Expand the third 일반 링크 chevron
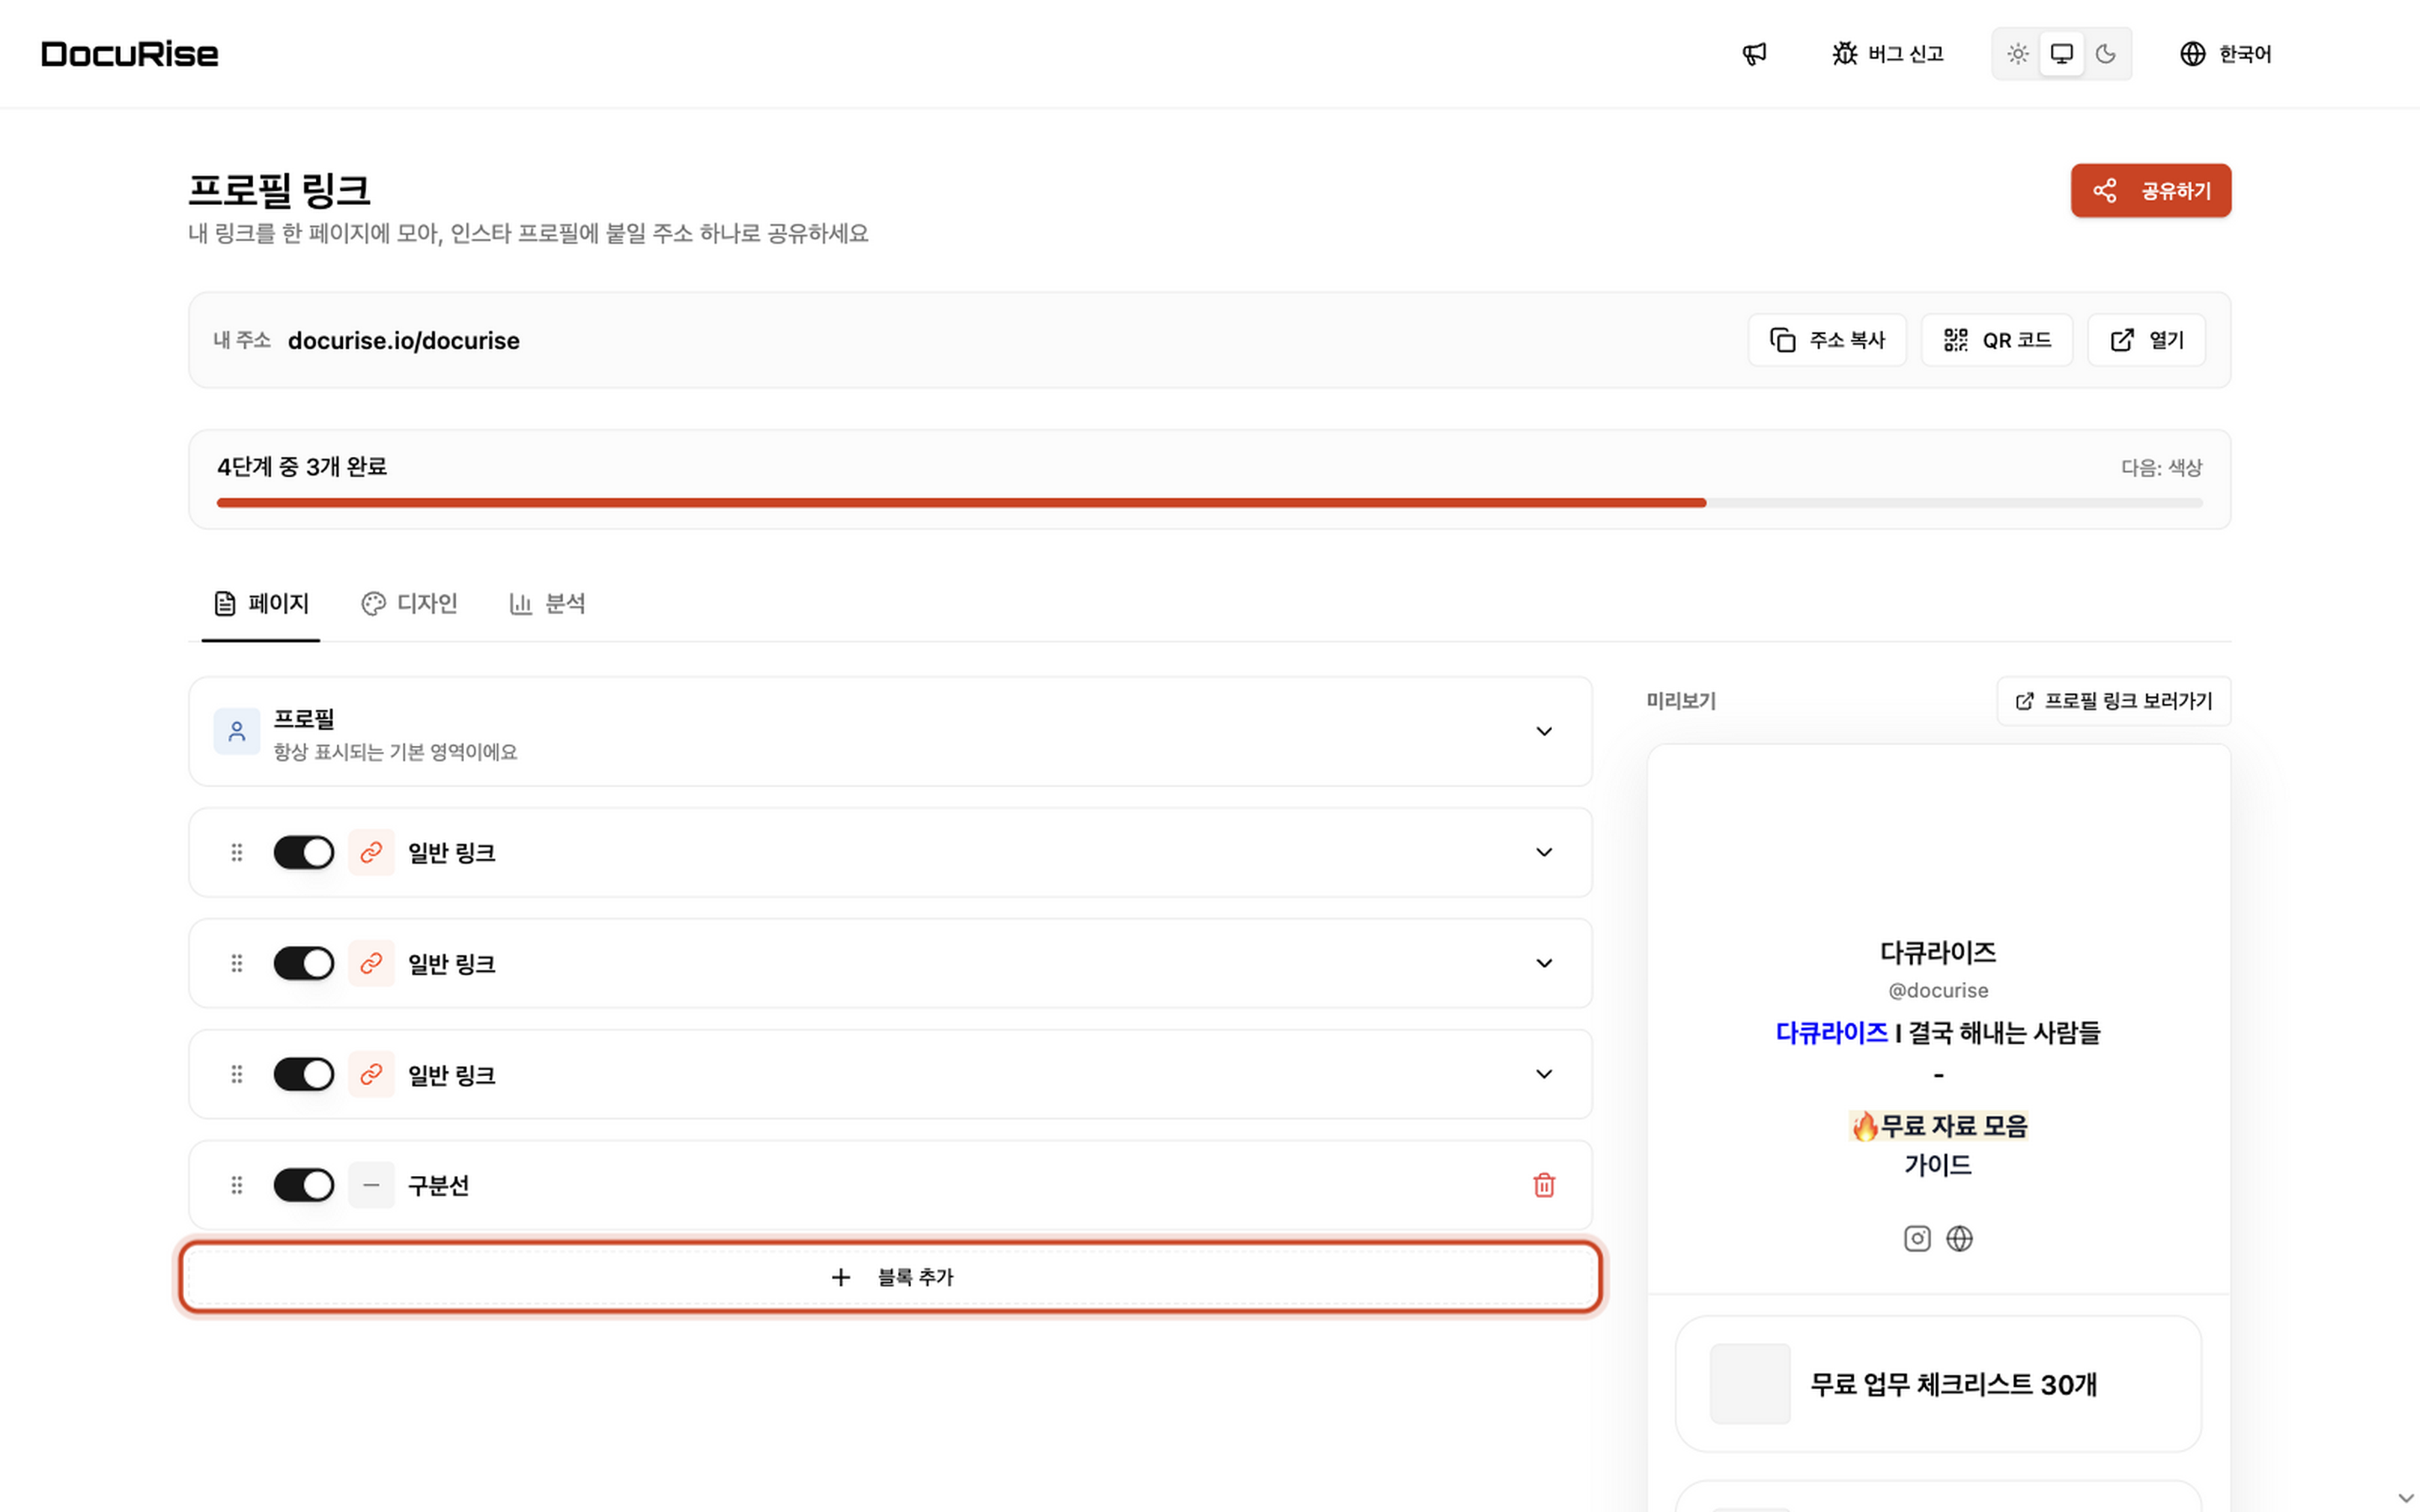This screenshot has height=1512, width=2420. [1543, 1074]
